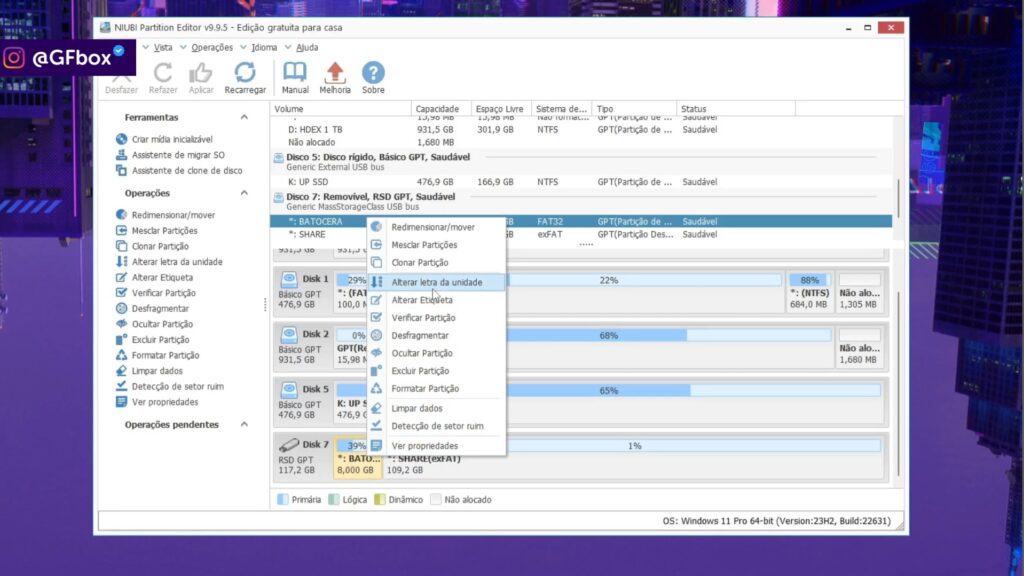
Task: Open the Operações menu in the menu bar
Action: [212, 48]
